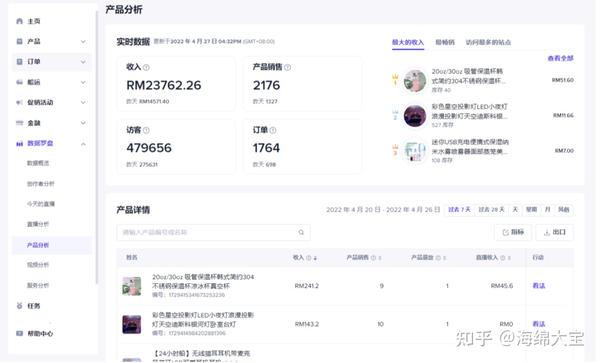
Task: Click the 产品 sidebar icon
Action: pos(20,41)
